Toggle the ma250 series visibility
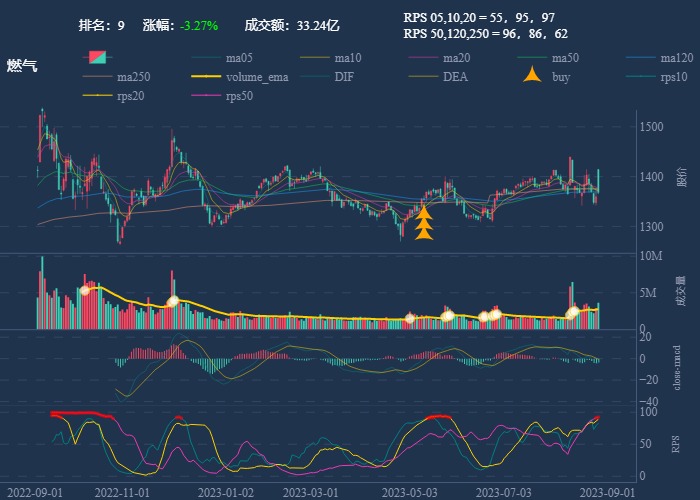 point(131,77)
